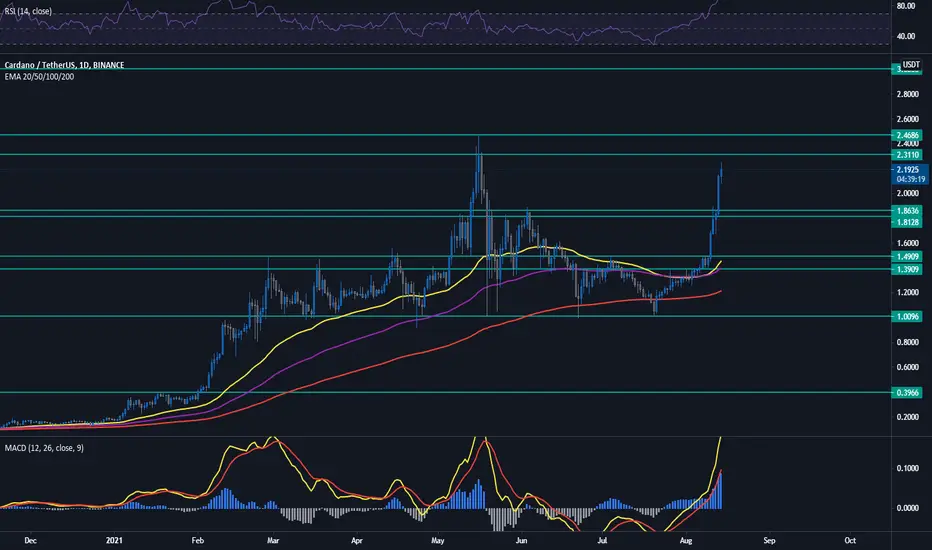
Task: Click the 04:39:19 candle countdown timer
Action: (911, 179)
